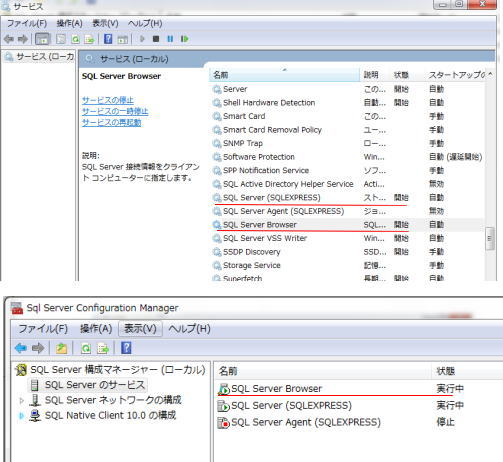Click Back arrow in Configuration Manager toolbar

[x=21, y=348]
